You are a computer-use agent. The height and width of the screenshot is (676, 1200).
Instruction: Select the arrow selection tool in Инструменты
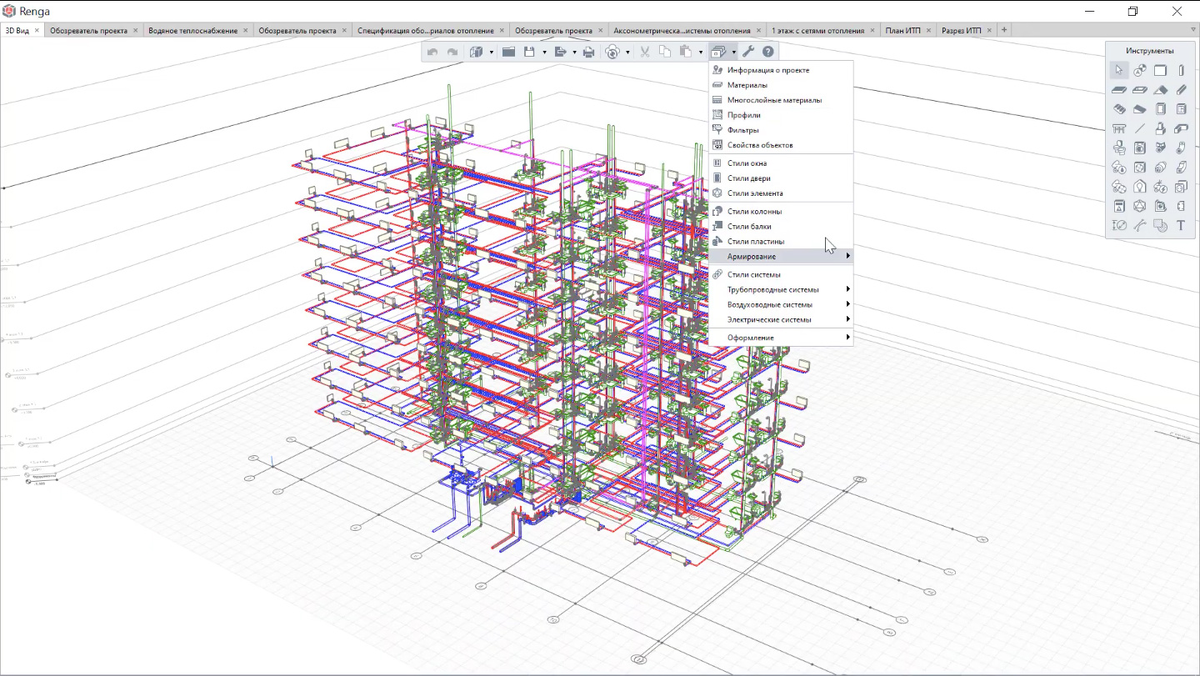point(1119,70)
